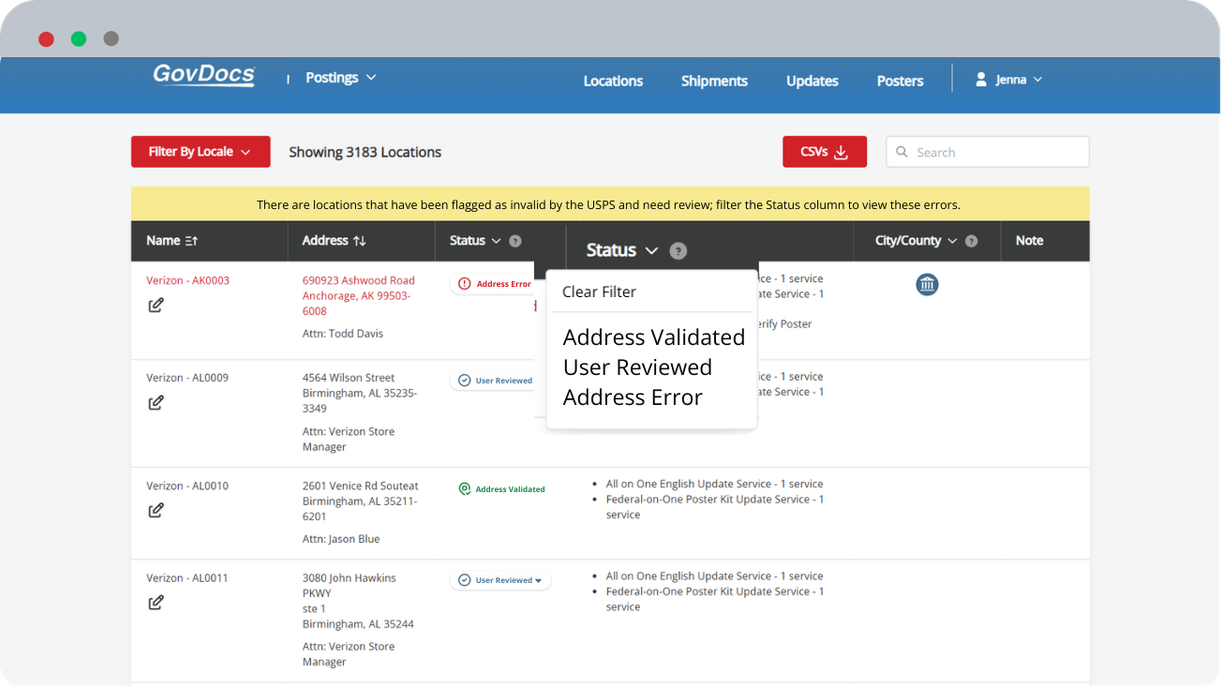Click the government building icon in AK0003 row

(927, 285)
